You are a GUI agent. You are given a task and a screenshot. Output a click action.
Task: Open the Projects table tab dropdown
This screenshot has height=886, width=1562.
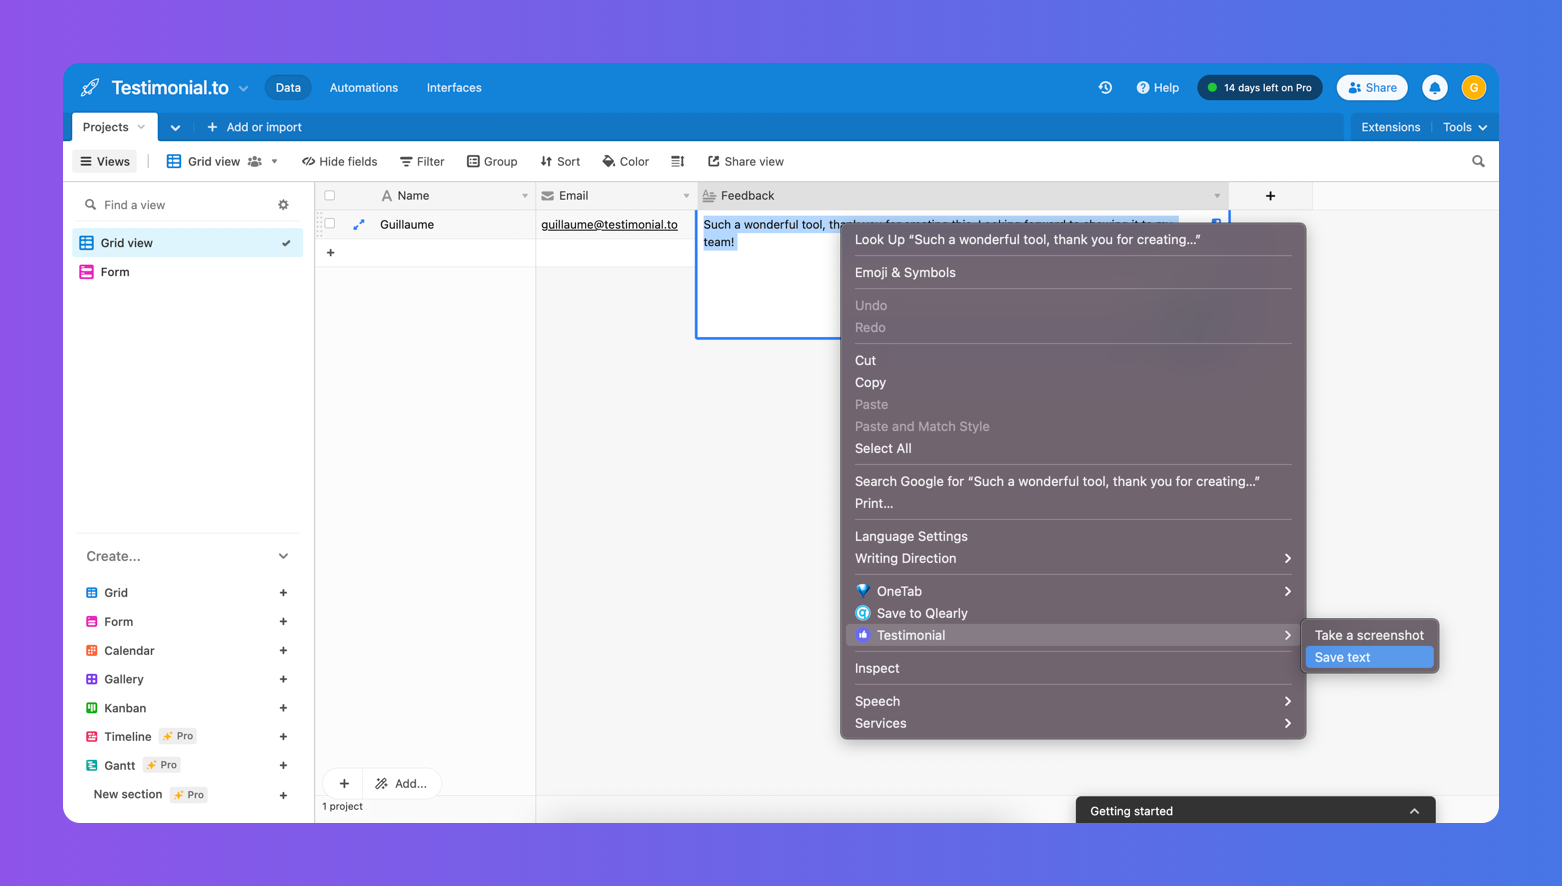point(141,127)
